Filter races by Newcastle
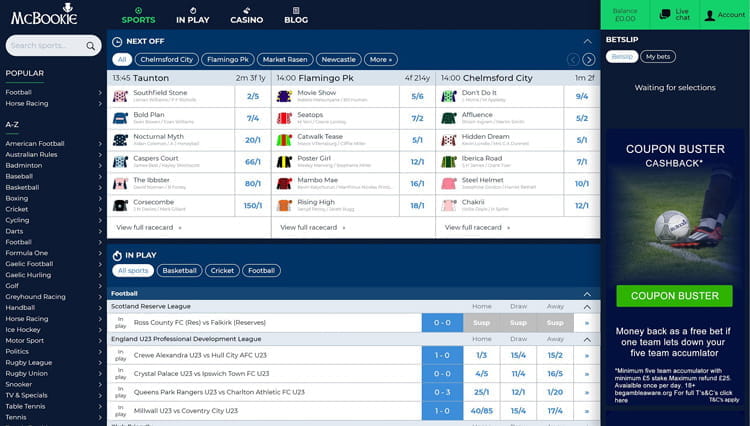The height and width of the screenshot is (426, 750). 338,60
